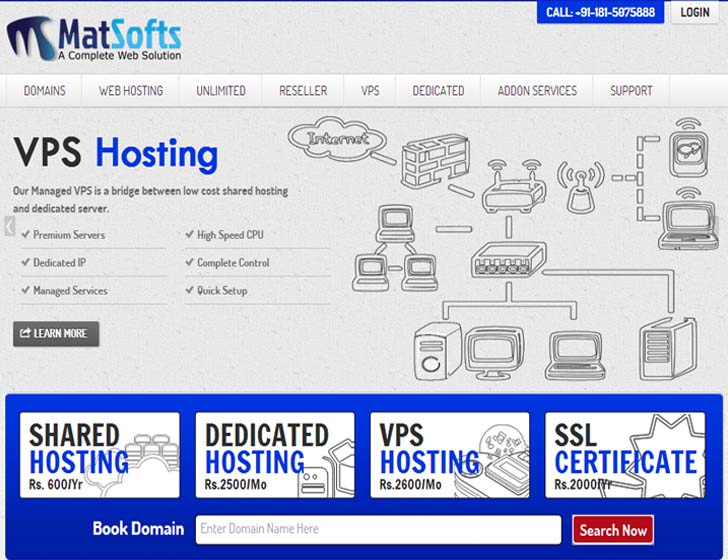
Task: Click the previous slide arrow
Action: [x=9, y=227]
